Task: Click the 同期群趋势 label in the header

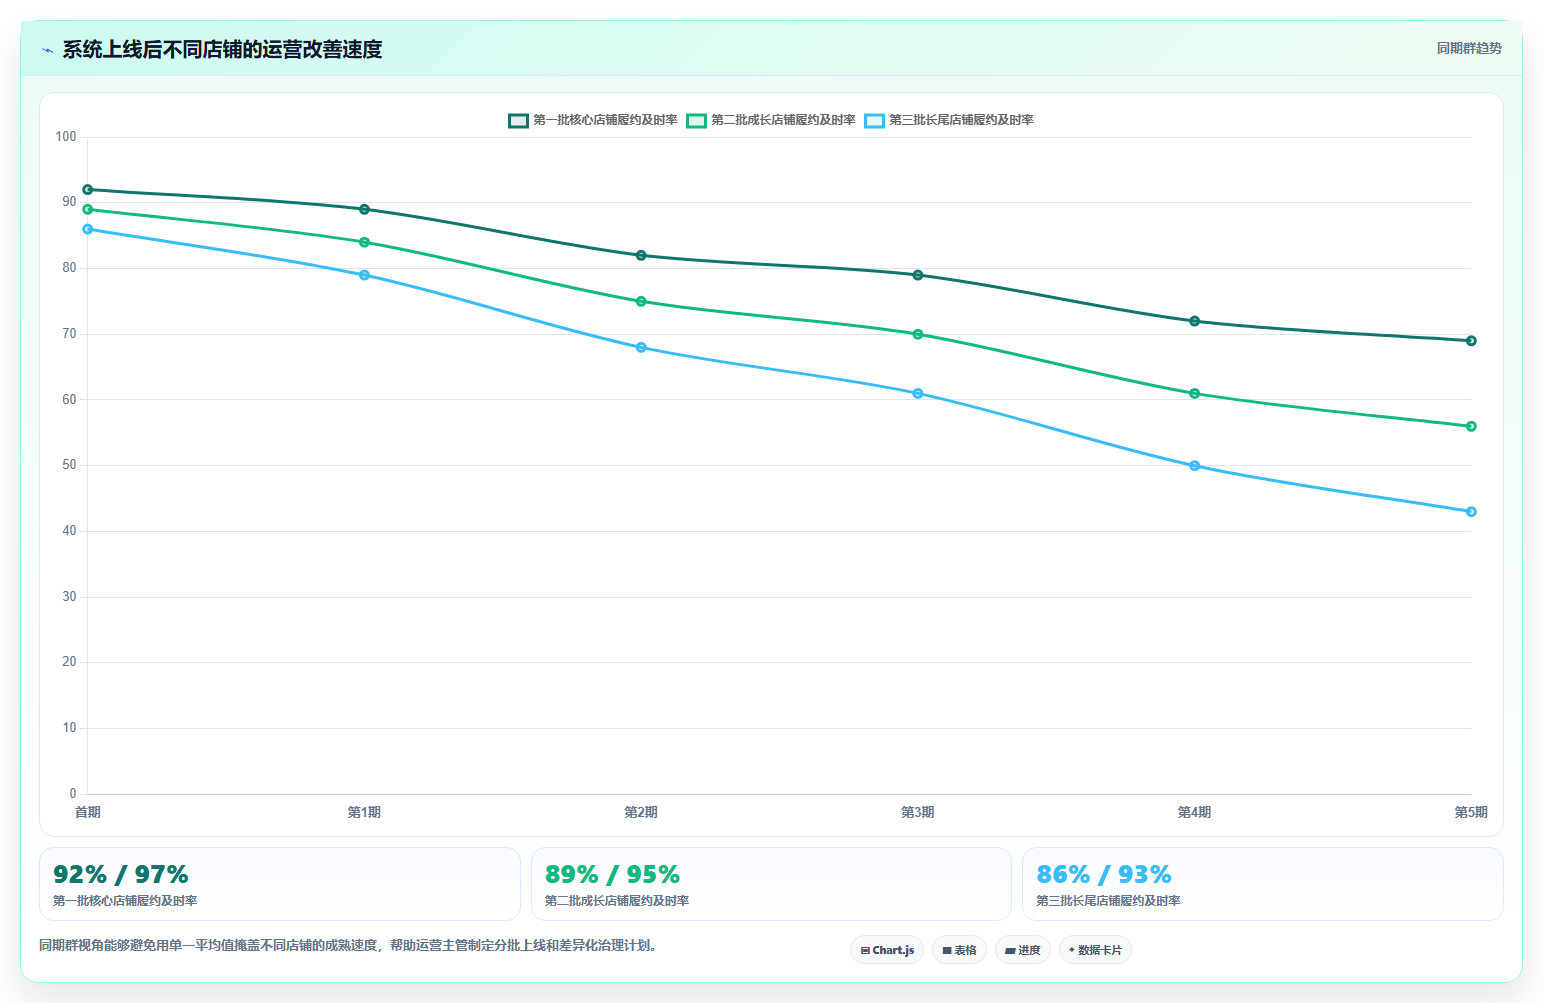Action: pos(1469,48)
